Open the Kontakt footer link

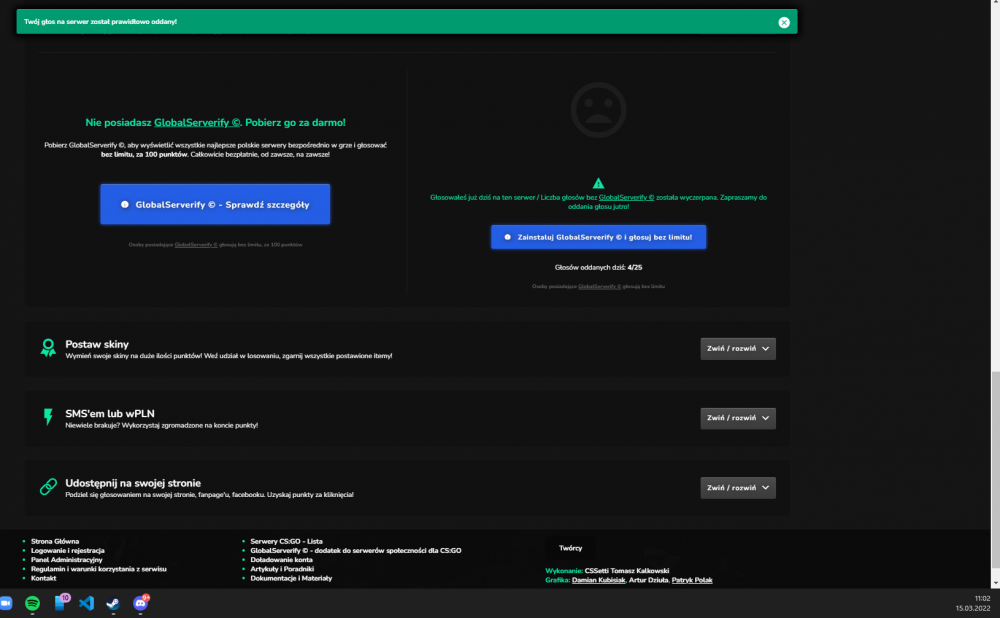coord(43,578)
